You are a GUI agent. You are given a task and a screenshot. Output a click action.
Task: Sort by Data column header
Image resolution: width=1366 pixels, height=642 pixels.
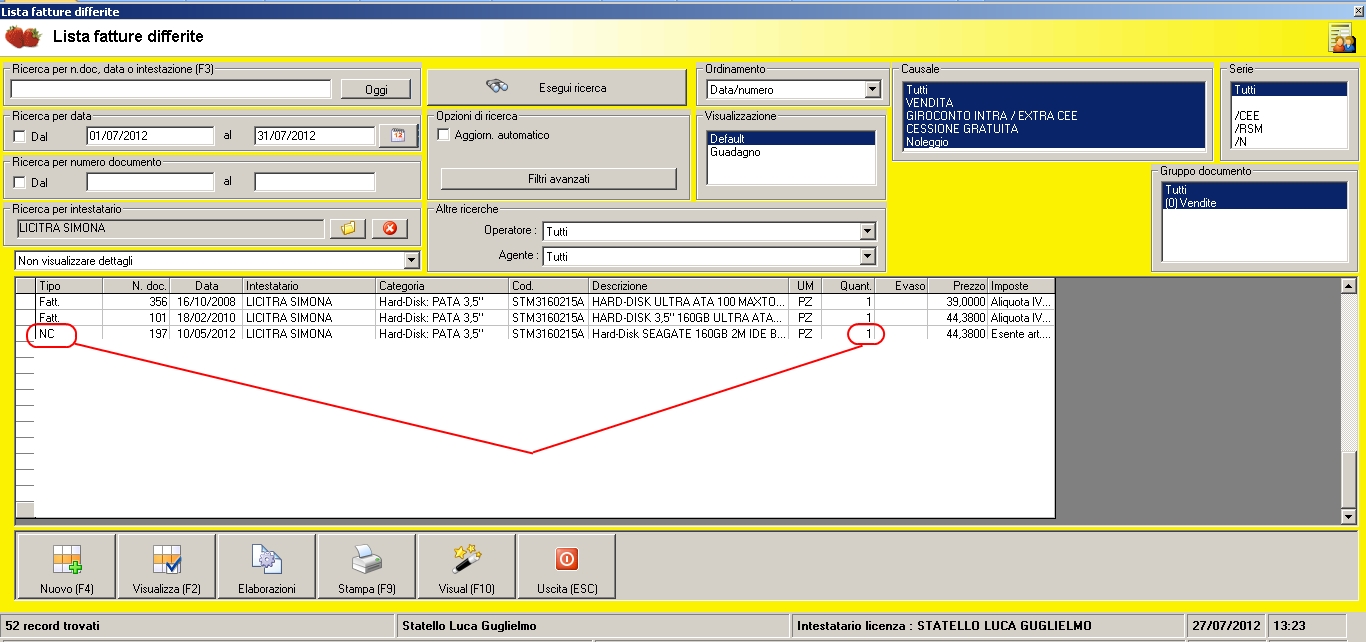click(206, 286)
